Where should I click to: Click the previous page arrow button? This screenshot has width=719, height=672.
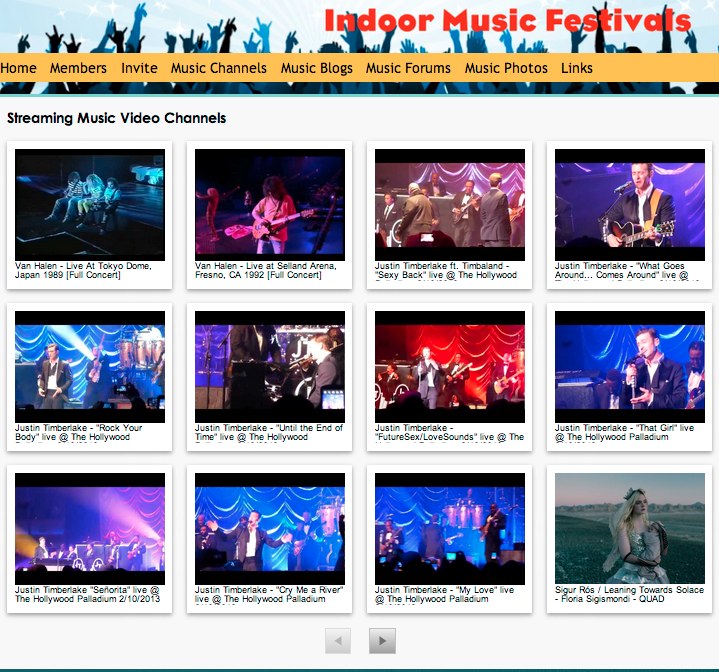(x=338, y=641)
